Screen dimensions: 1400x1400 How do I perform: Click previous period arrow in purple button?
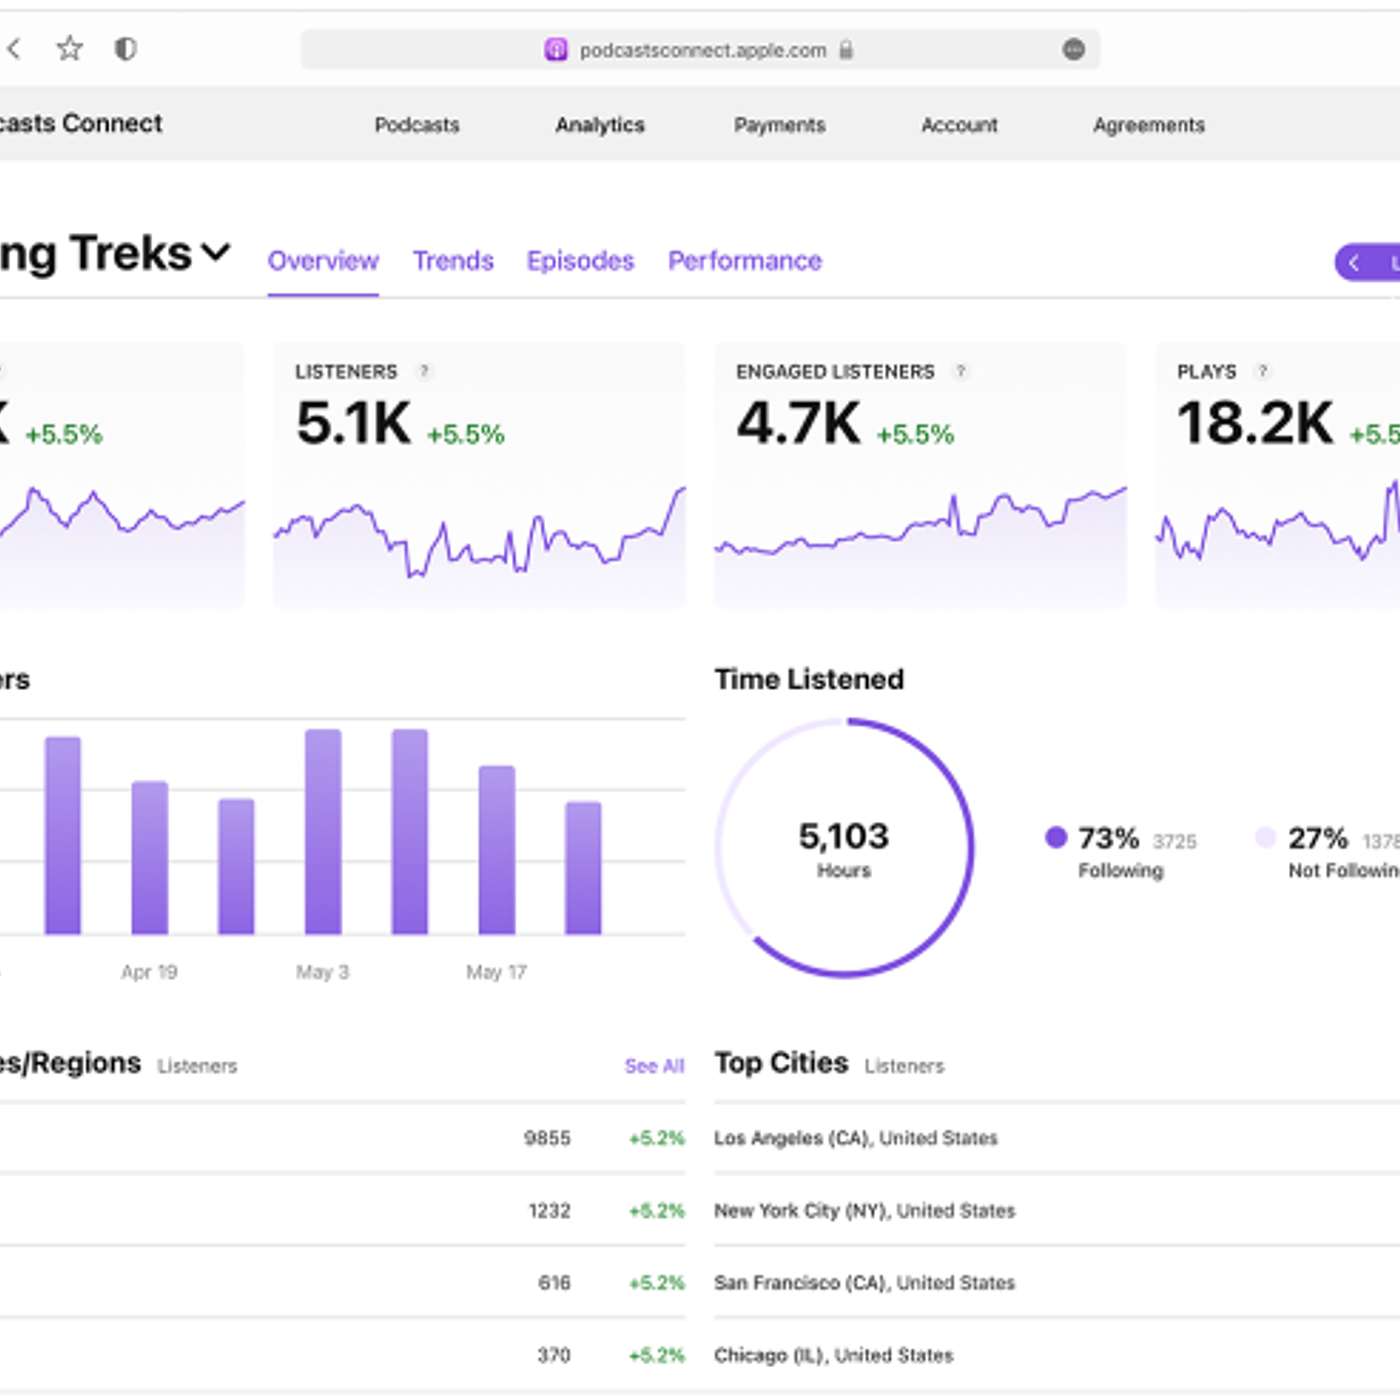pyautogui.click(x=1354, y=263)
